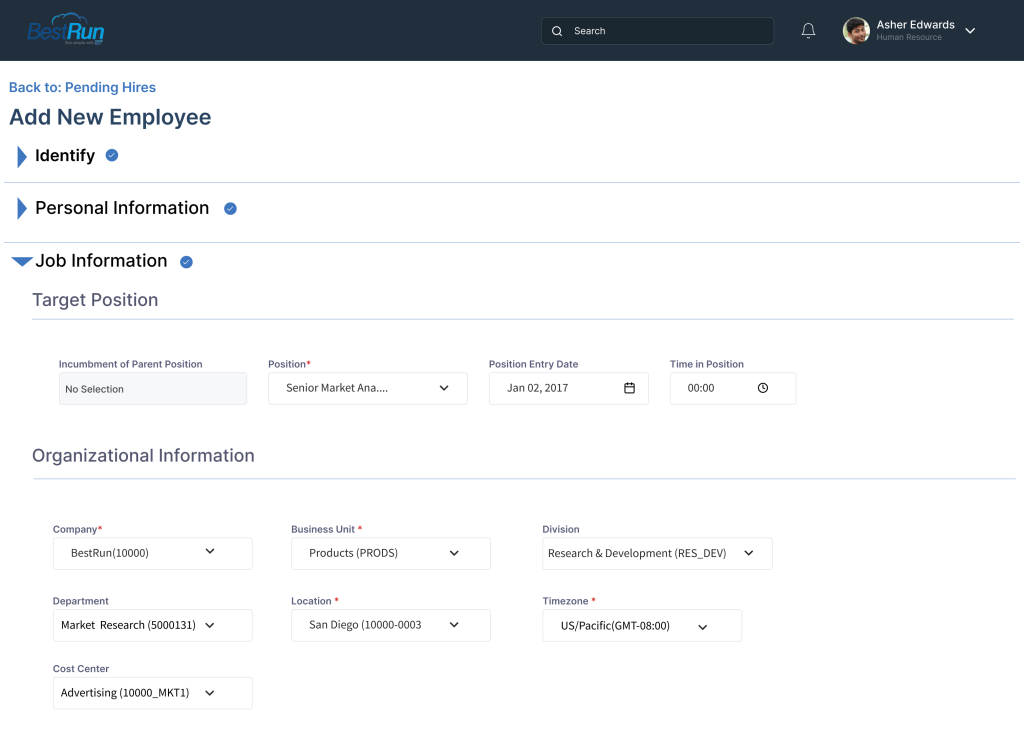
Task: Open the notifications bell icon
Action: 808,30
